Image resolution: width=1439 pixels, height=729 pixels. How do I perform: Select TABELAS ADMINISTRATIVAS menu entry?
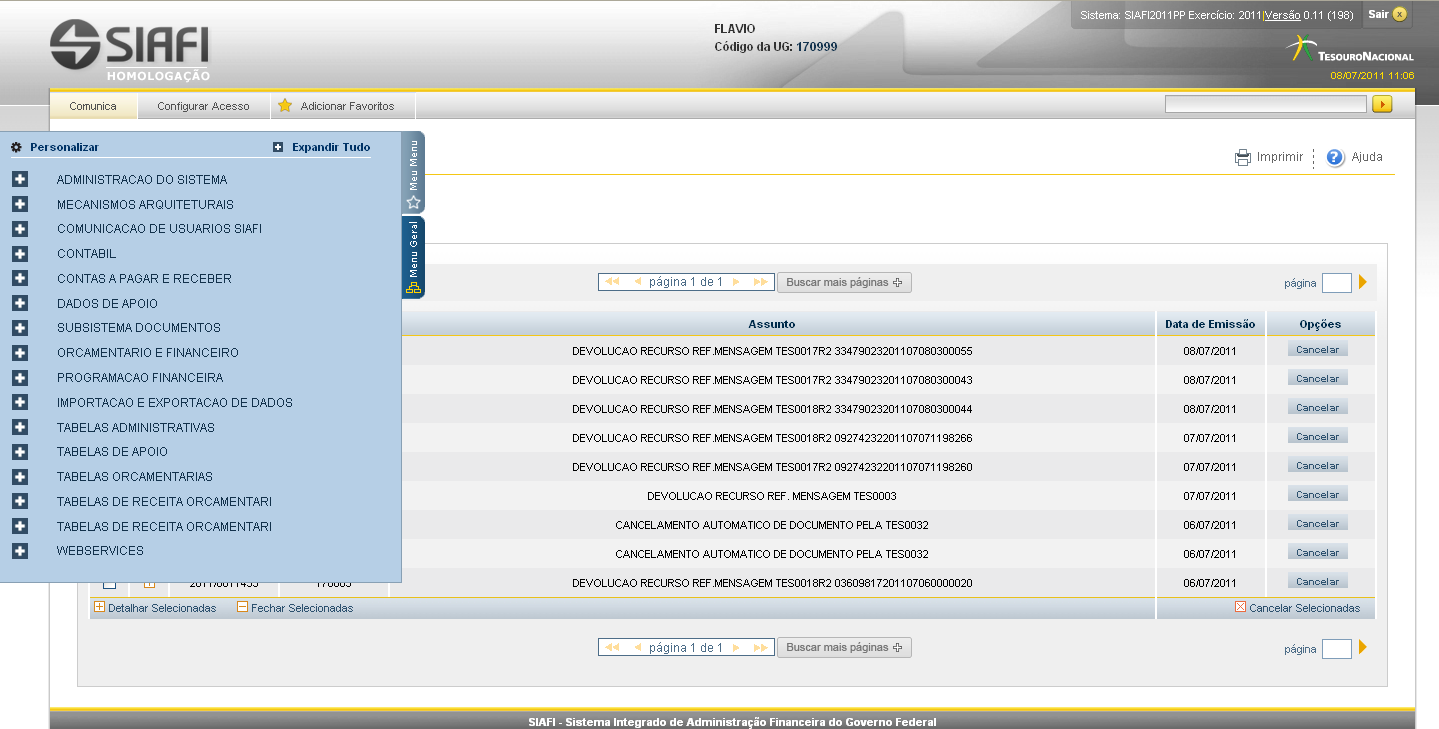[136, 428]
